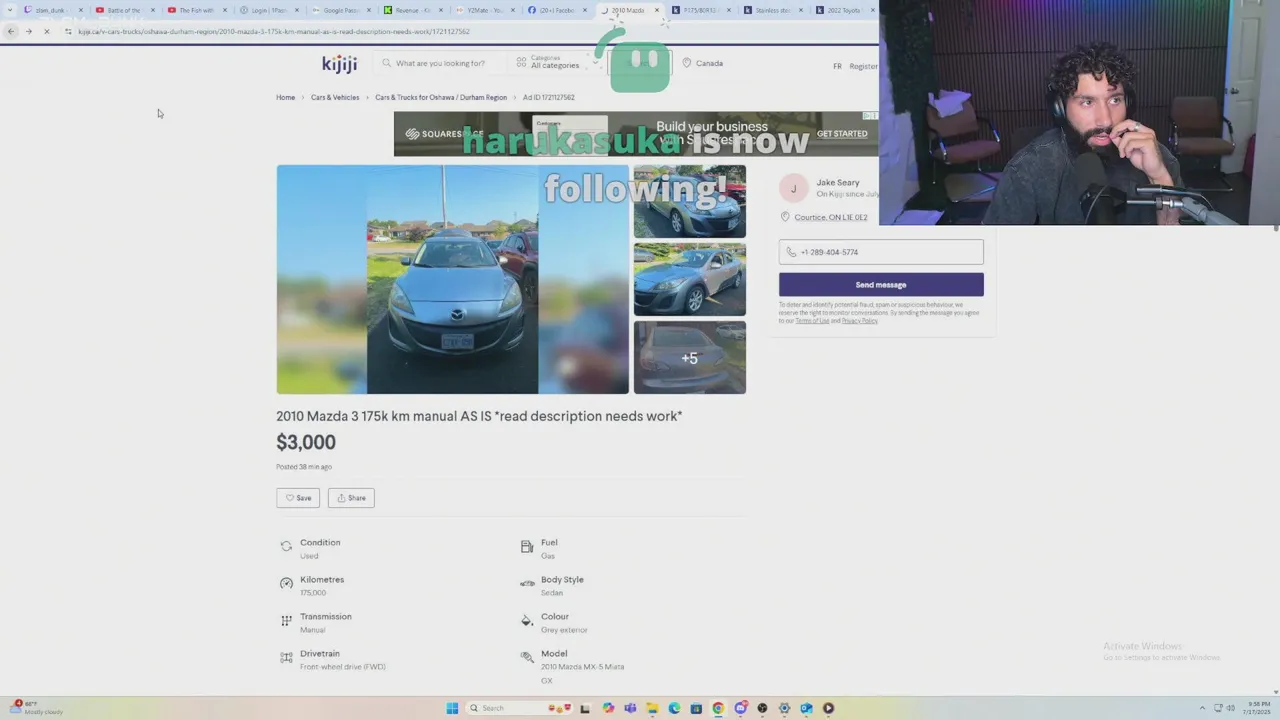Click the Model search icon

527,657
